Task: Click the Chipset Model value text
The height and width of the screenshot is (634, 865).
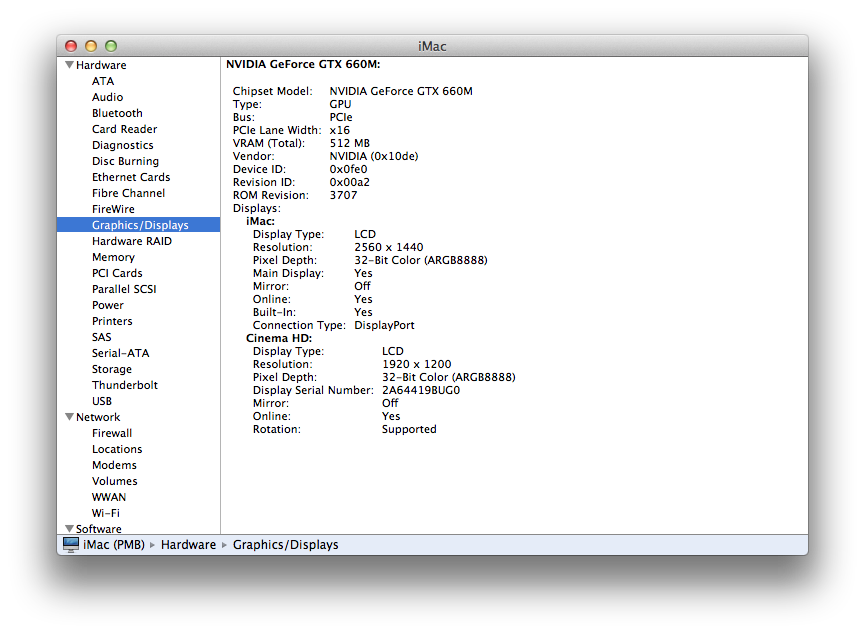Action: coord(401,91)
